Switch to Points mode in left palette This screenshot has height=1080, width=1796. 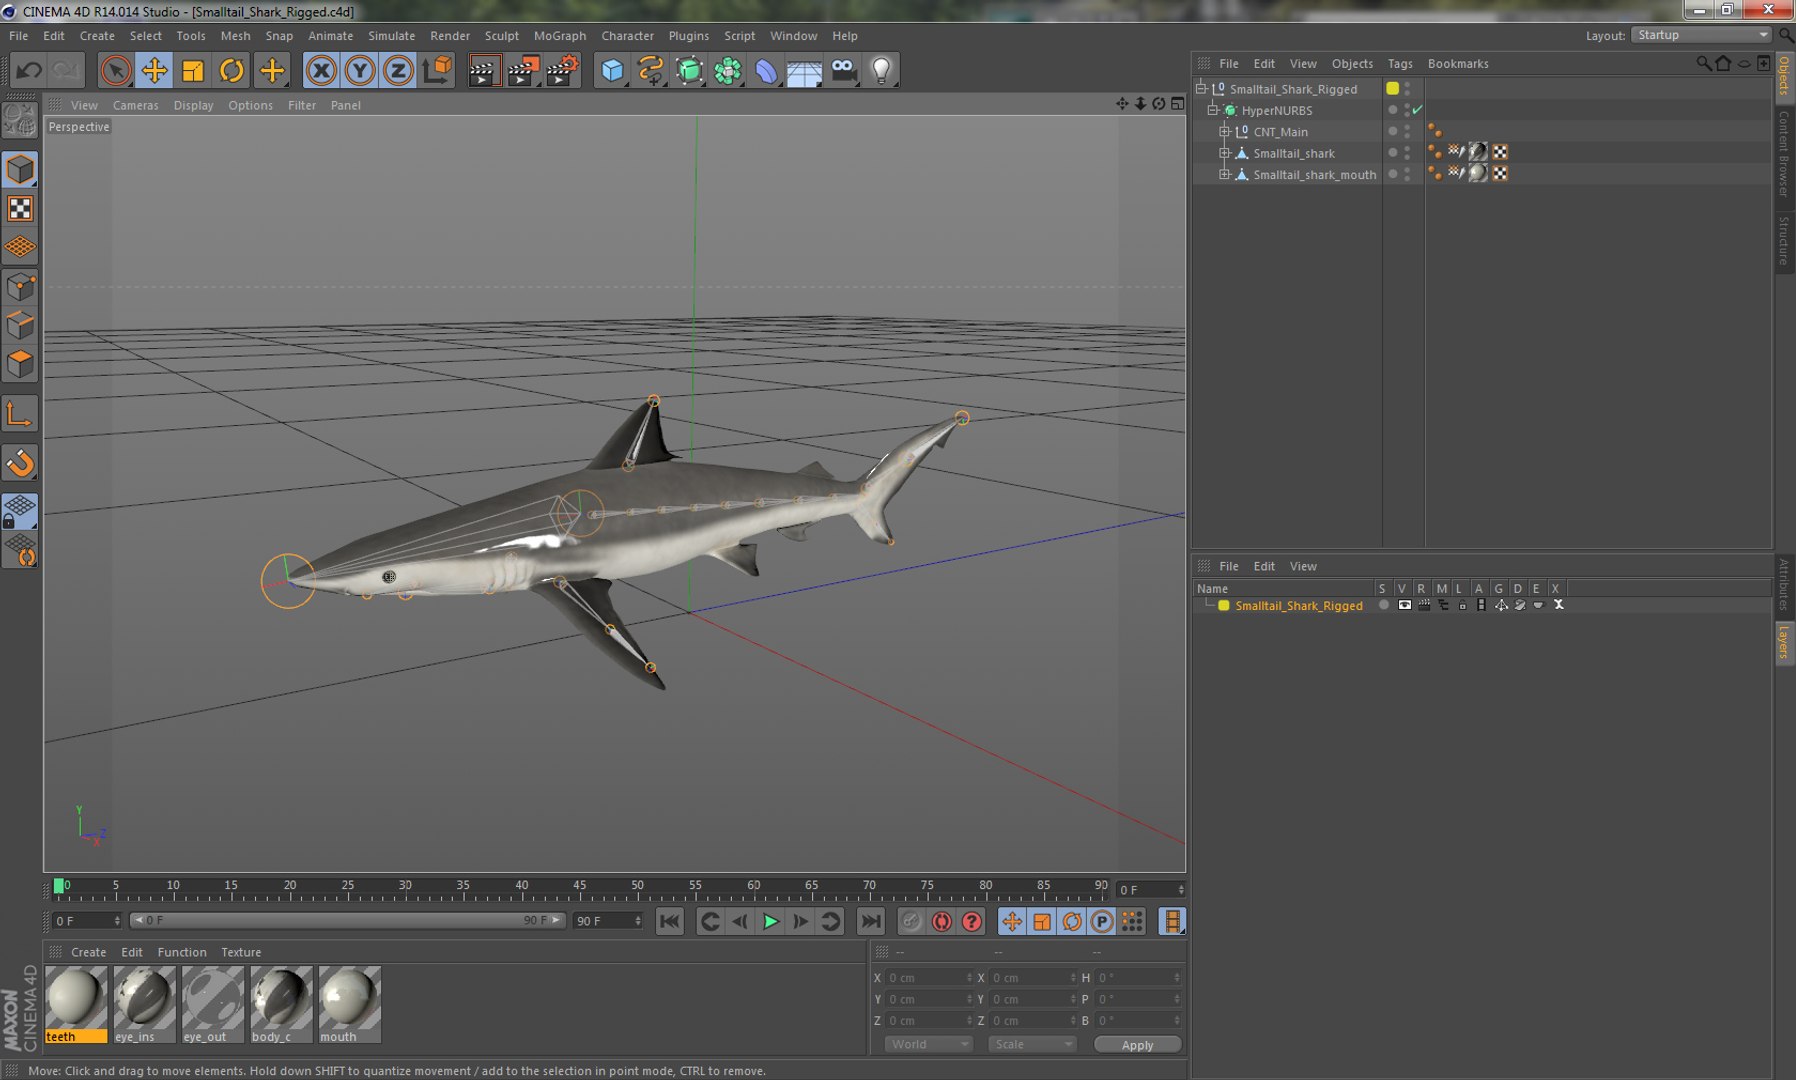click(x=20, y=288)
